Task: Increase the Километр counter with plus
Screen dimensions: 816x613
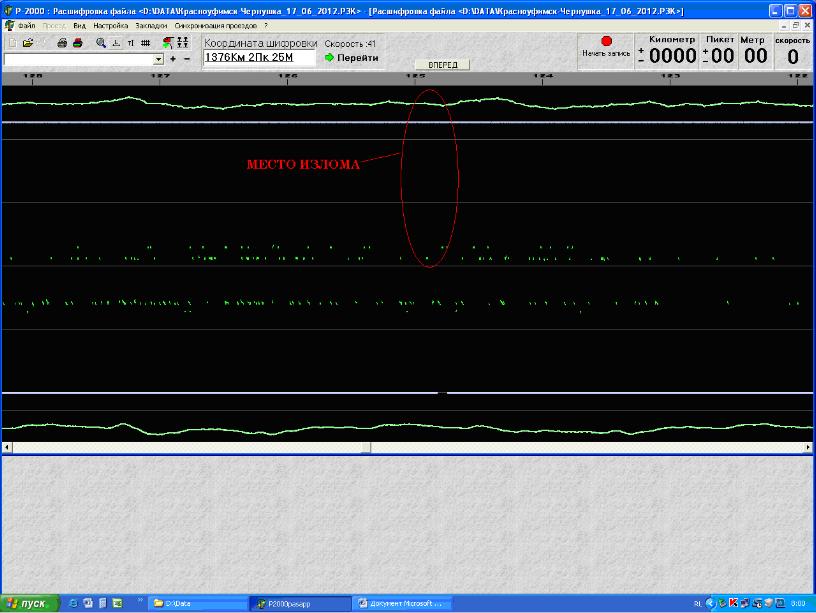Action: (641, 50)
